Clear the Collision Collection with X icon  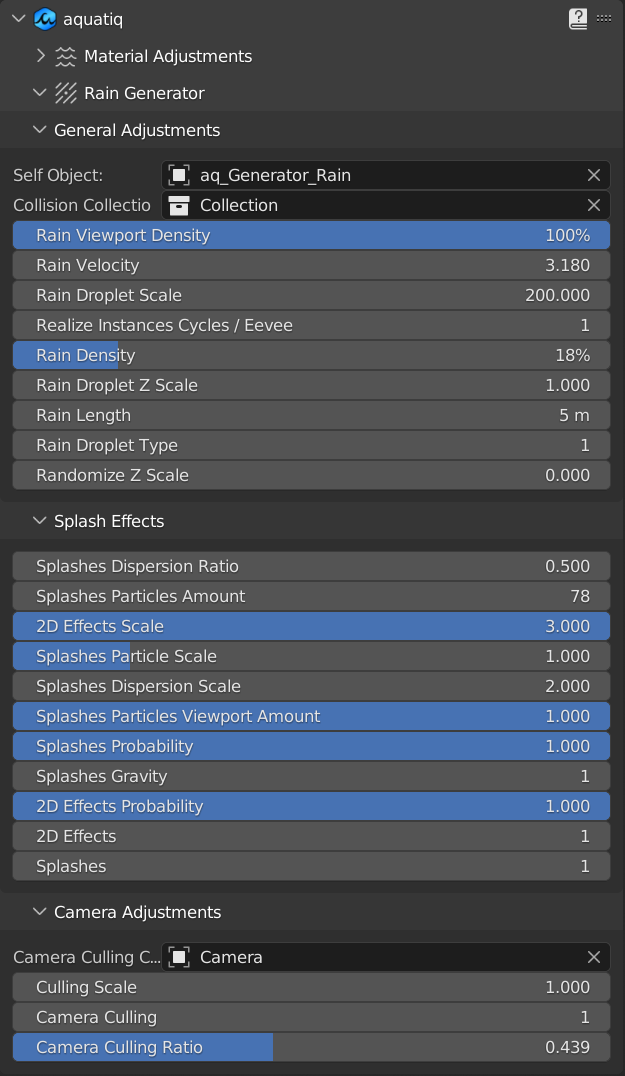pos(593,205)
